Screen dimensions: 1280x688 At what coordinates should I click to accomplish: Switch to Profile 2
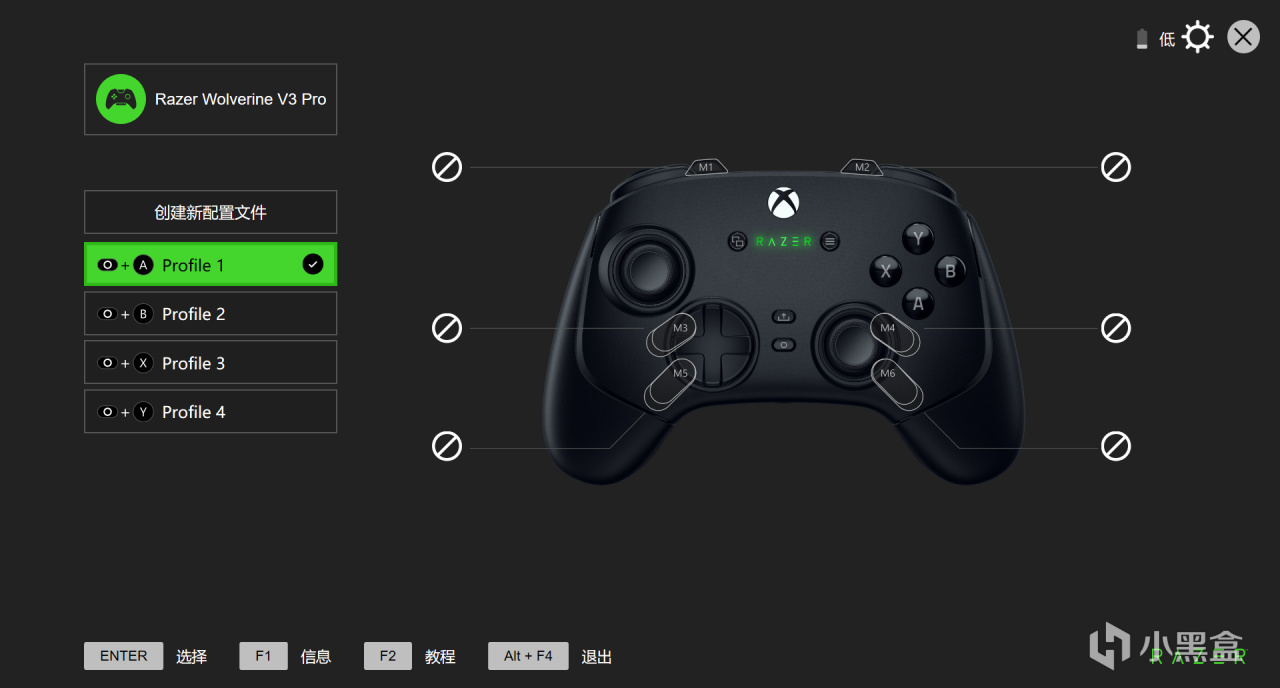click(211, 314)
